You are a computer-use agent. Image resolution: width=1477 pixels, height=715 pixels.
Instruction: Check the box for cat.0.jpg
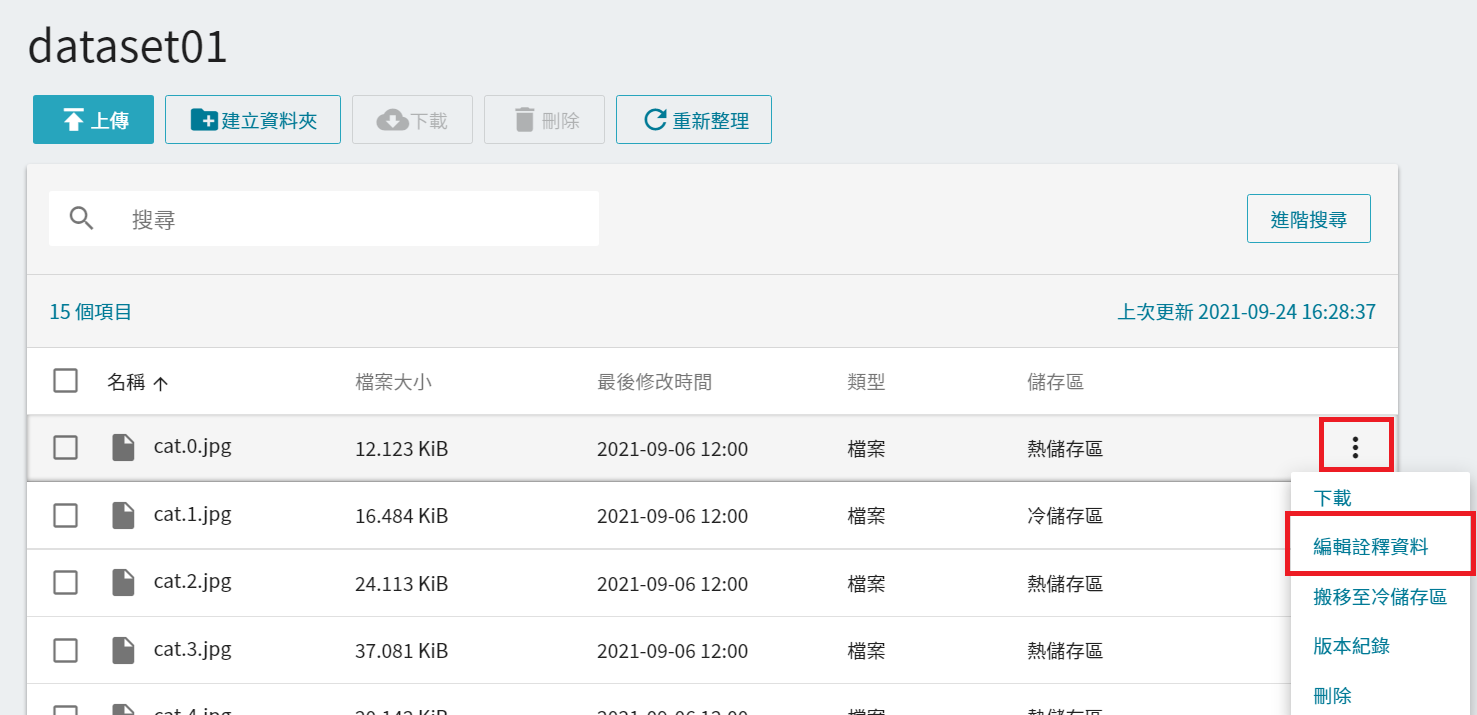pos(66,448)
